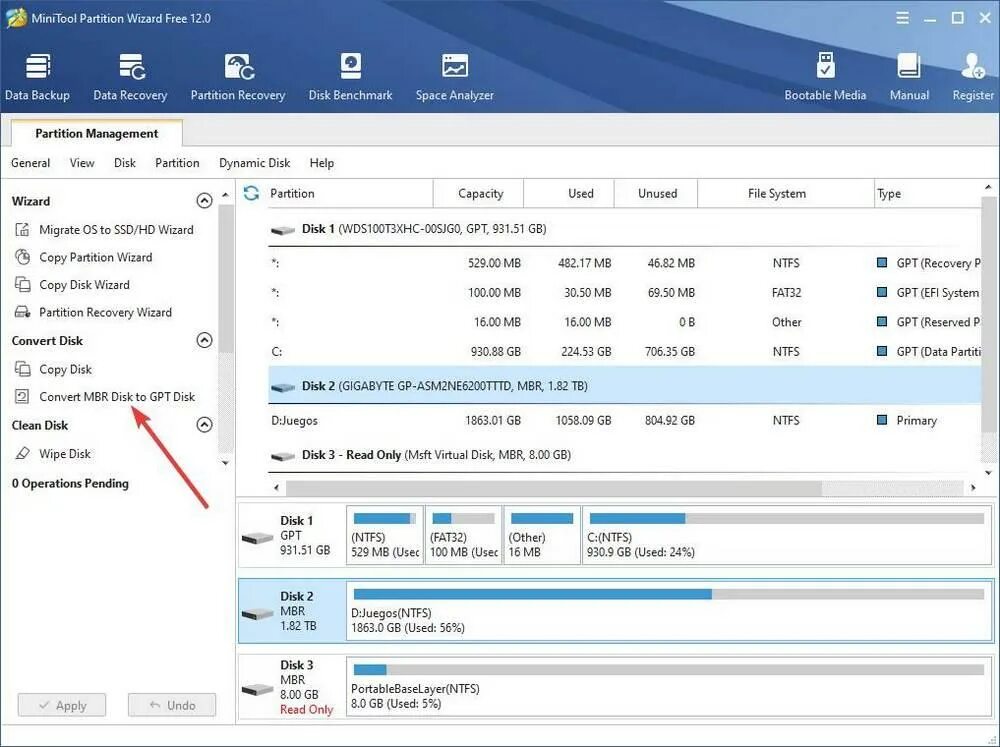Open the View menu
Screen dimensions: 1000x747
pos(82,163)
